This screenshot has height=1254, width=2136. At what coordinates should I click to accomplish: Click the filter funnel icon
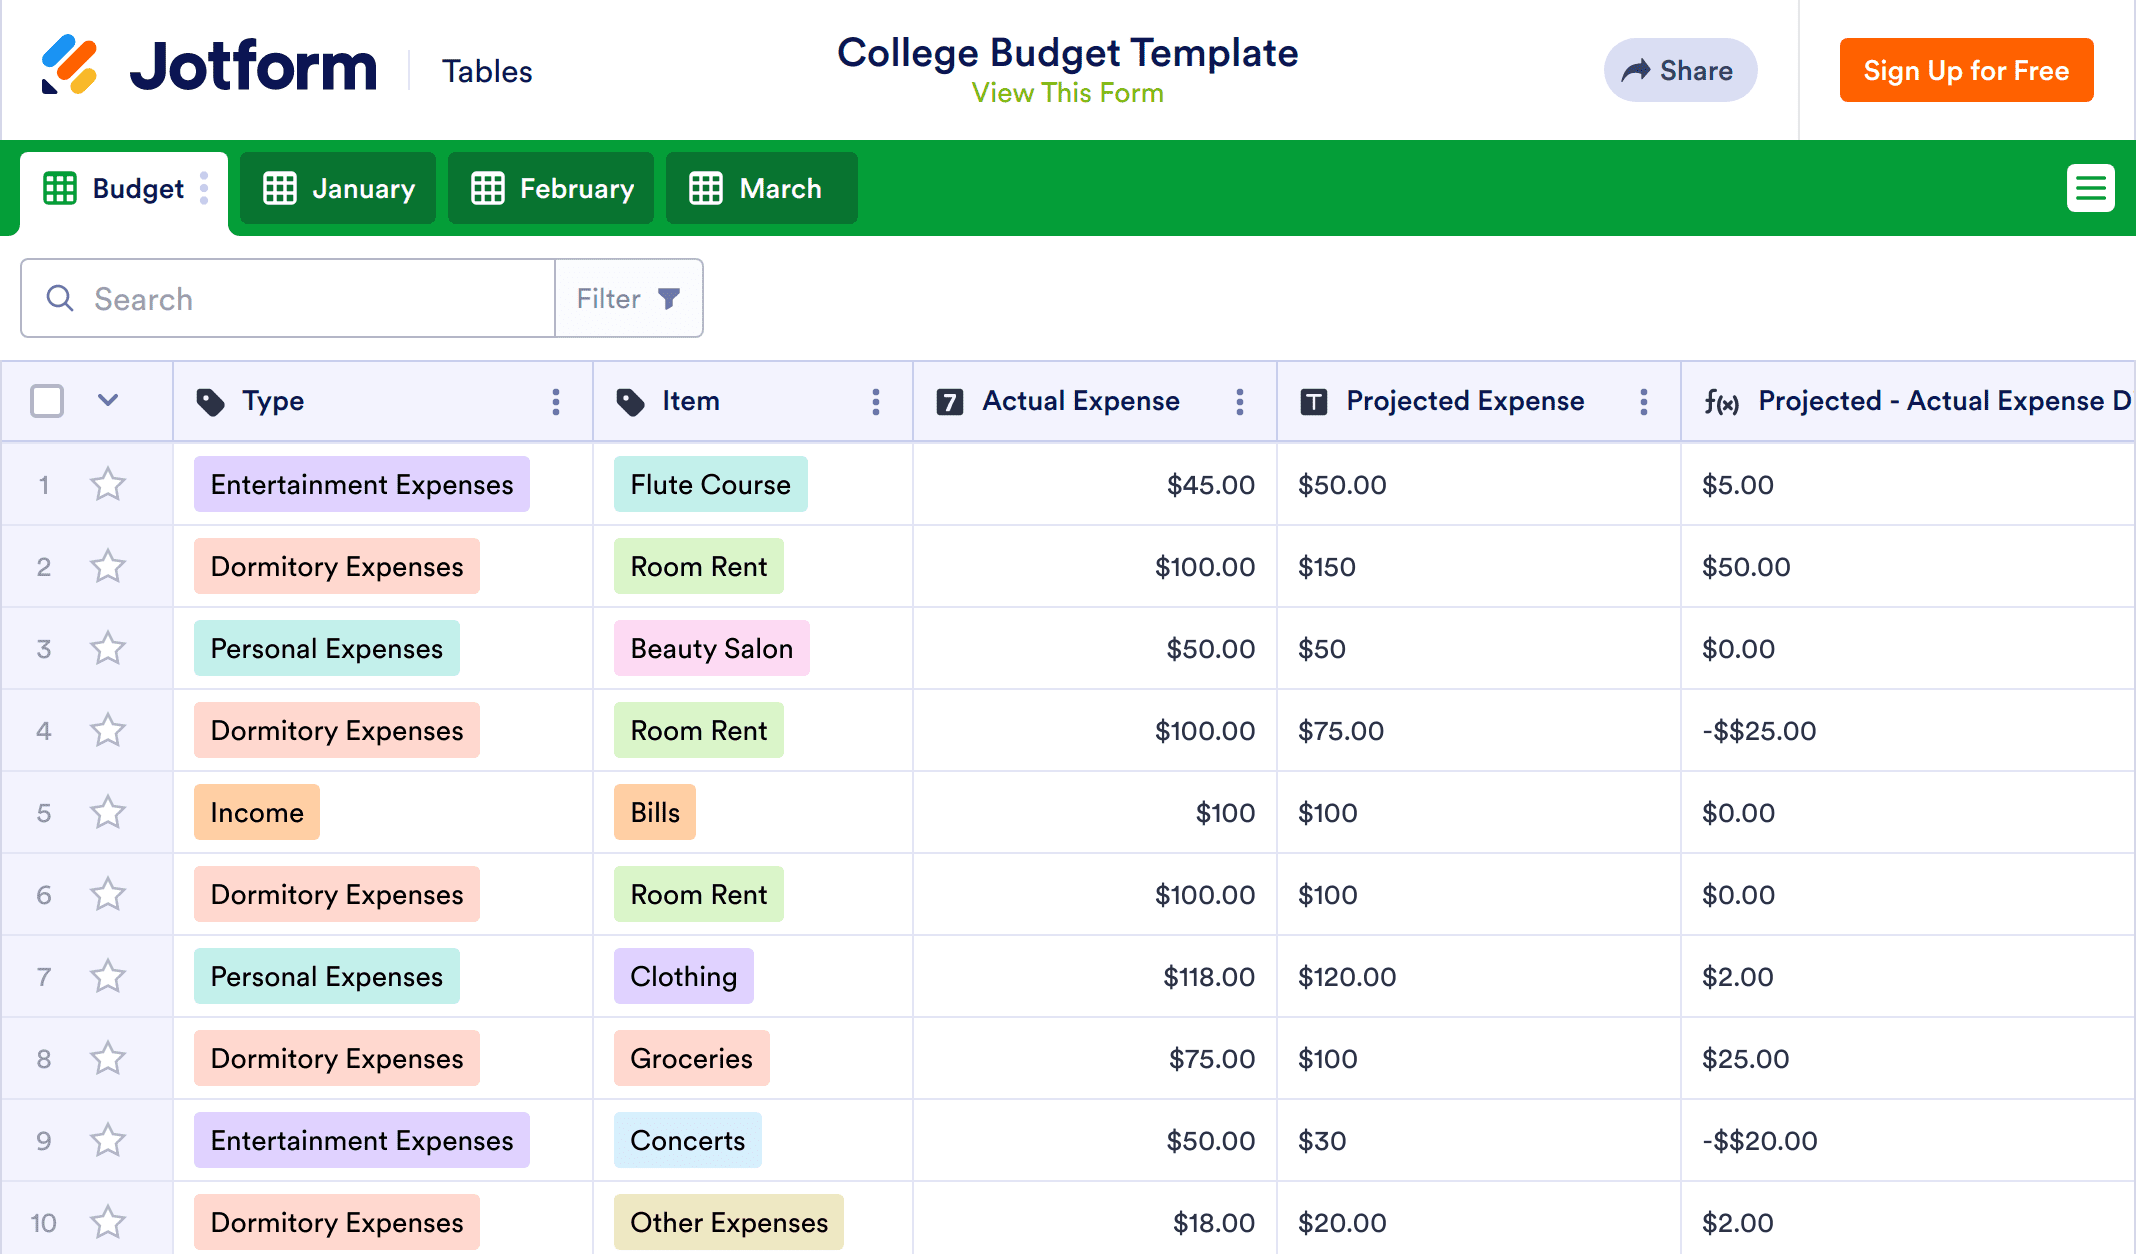[669, 298]
